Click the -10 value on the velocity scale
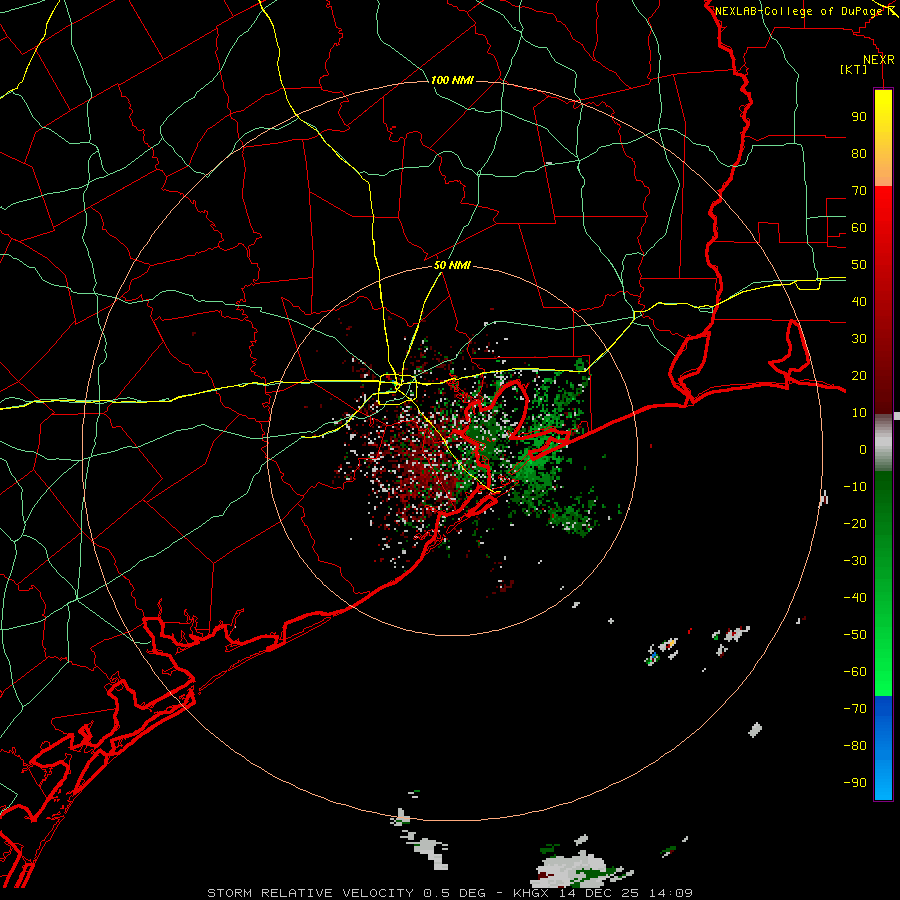Screen dimensions: 900x900 855,487
